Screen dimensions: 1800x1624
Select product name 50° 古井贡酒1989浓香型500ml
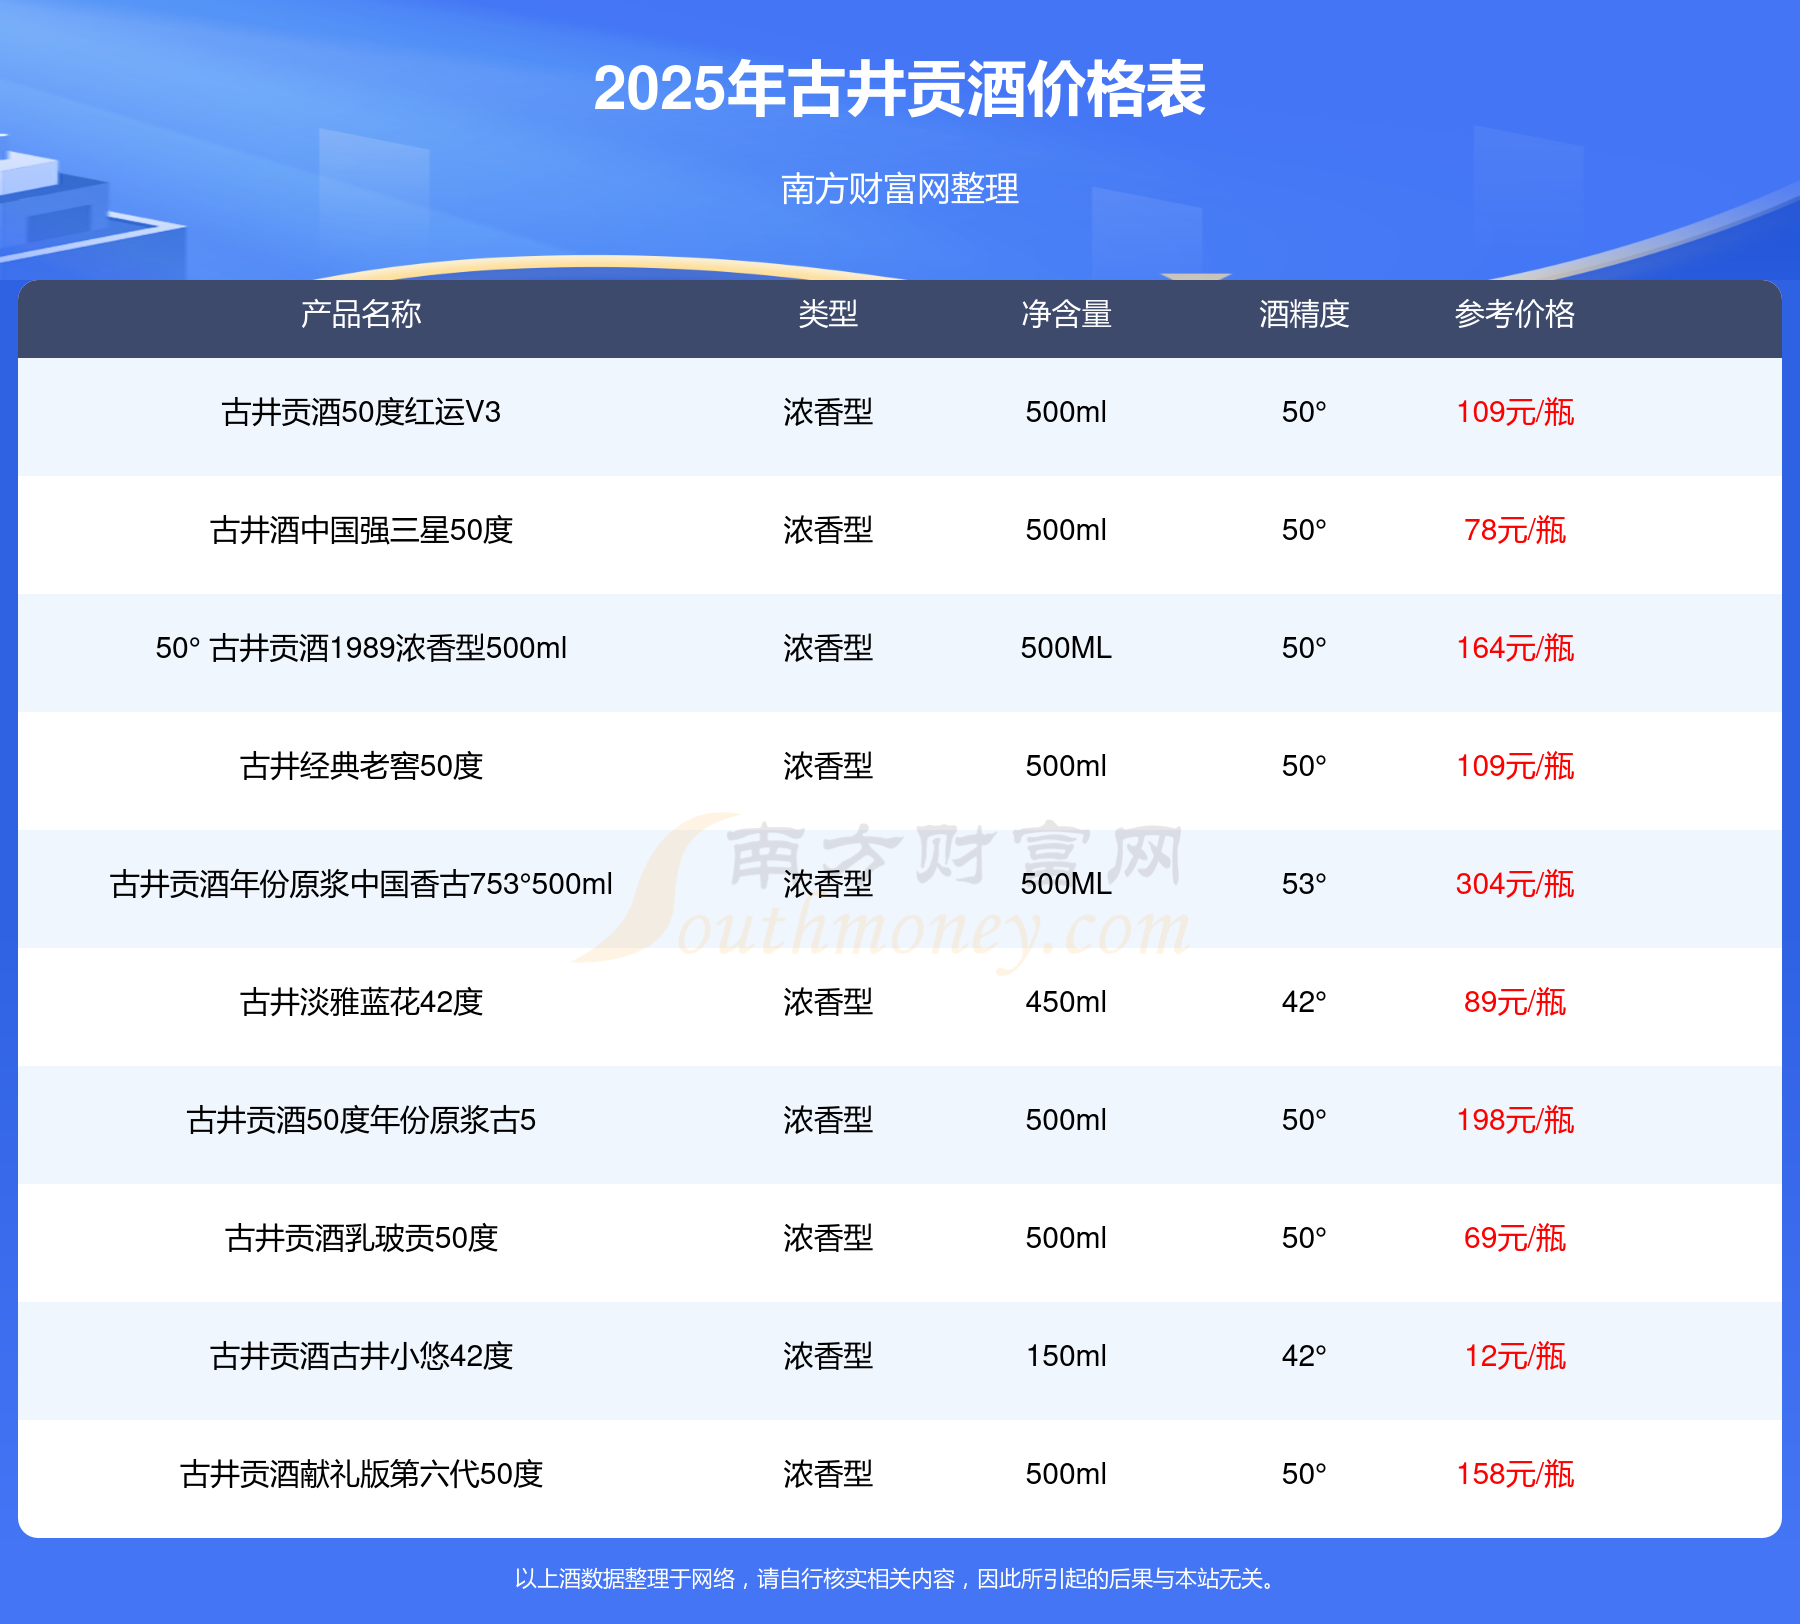tap(361, 648)
